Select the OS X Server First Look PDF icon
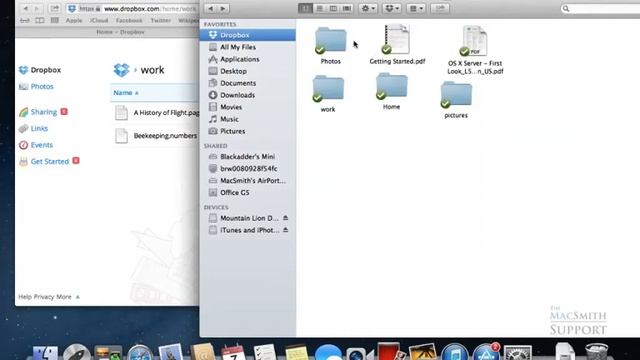This screenshot has height=360, width=640. click(x=474, y=40)
